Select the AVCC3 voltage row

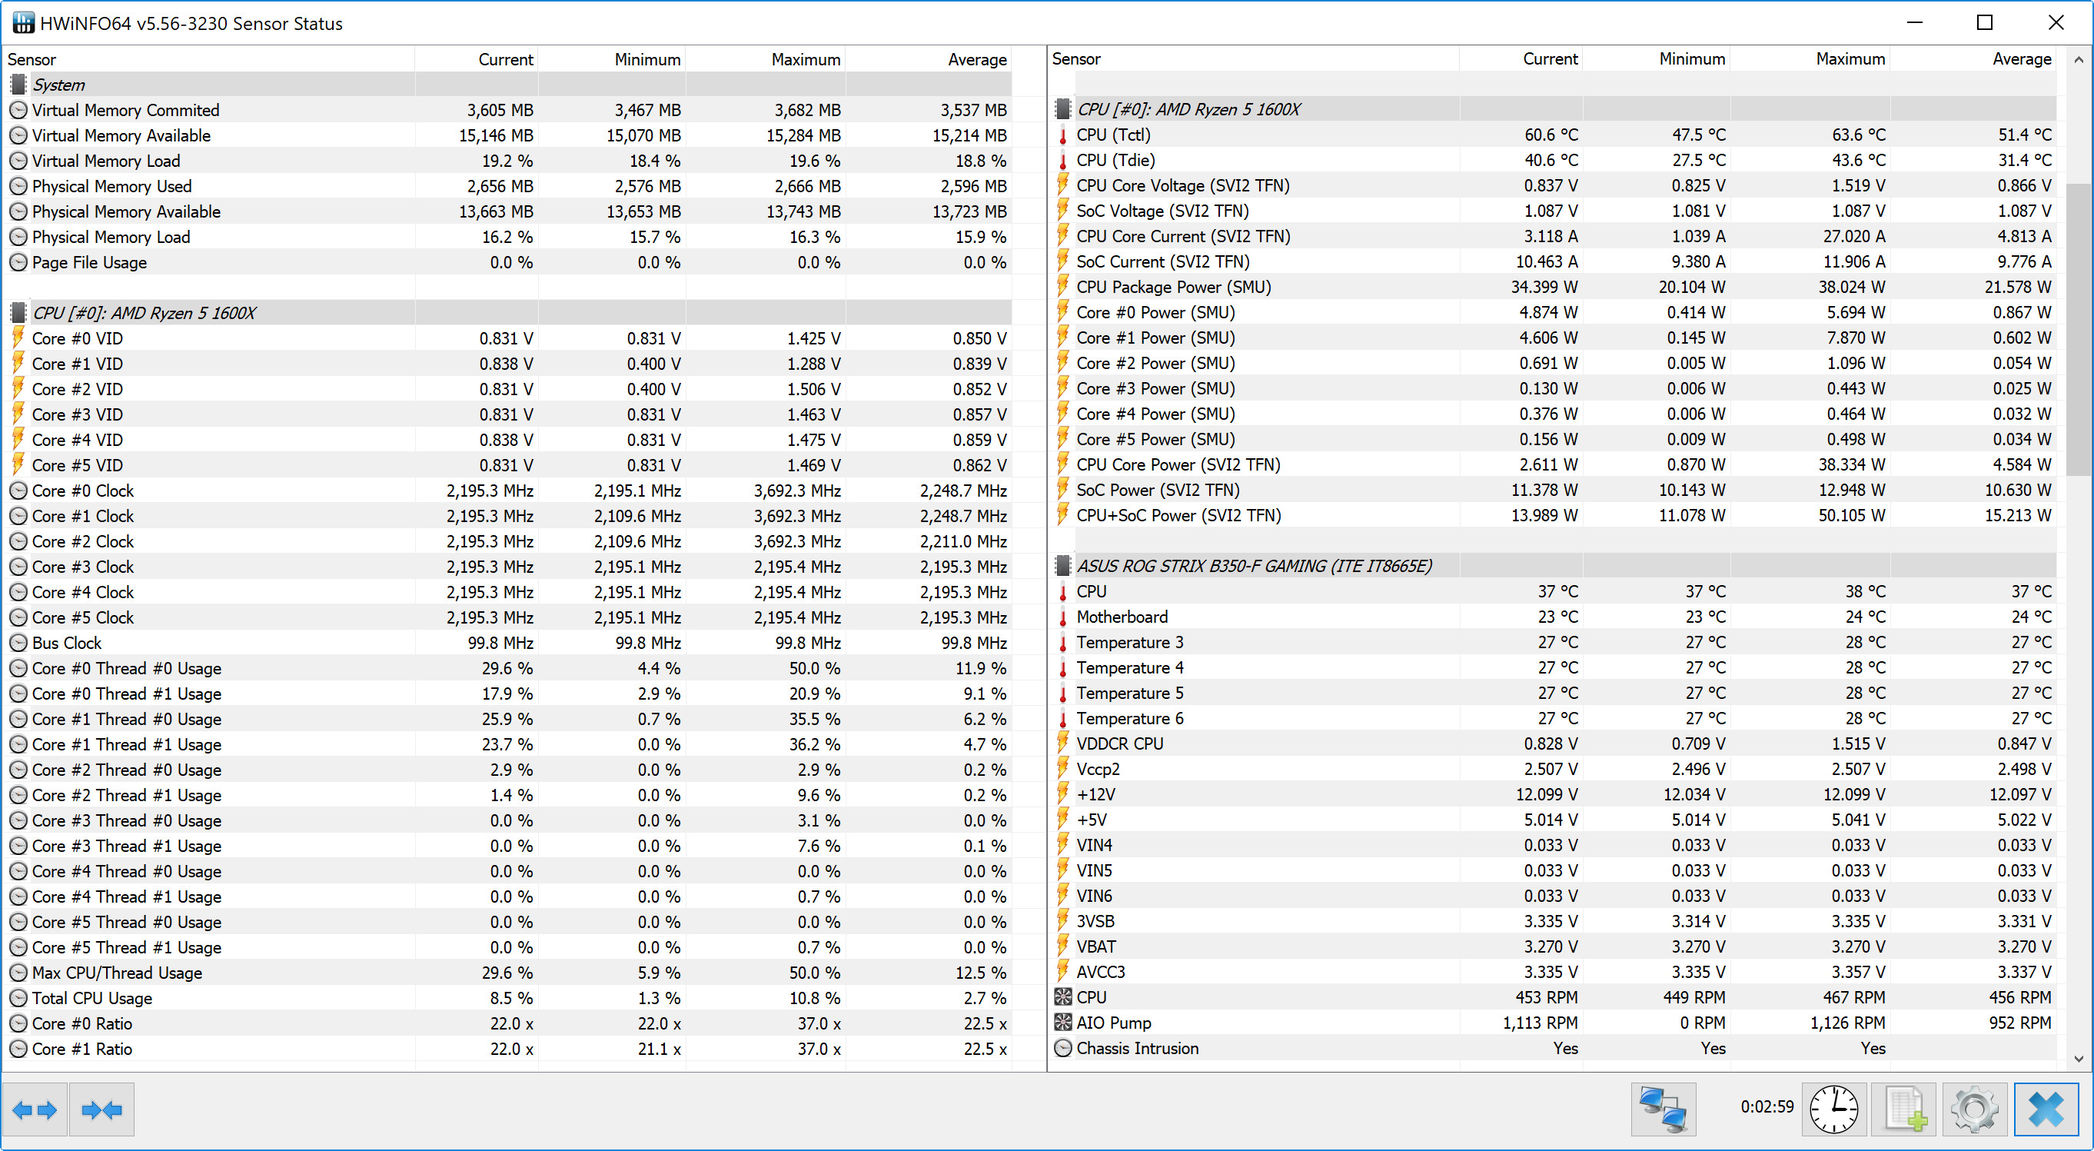click(x=1554, y=972)
